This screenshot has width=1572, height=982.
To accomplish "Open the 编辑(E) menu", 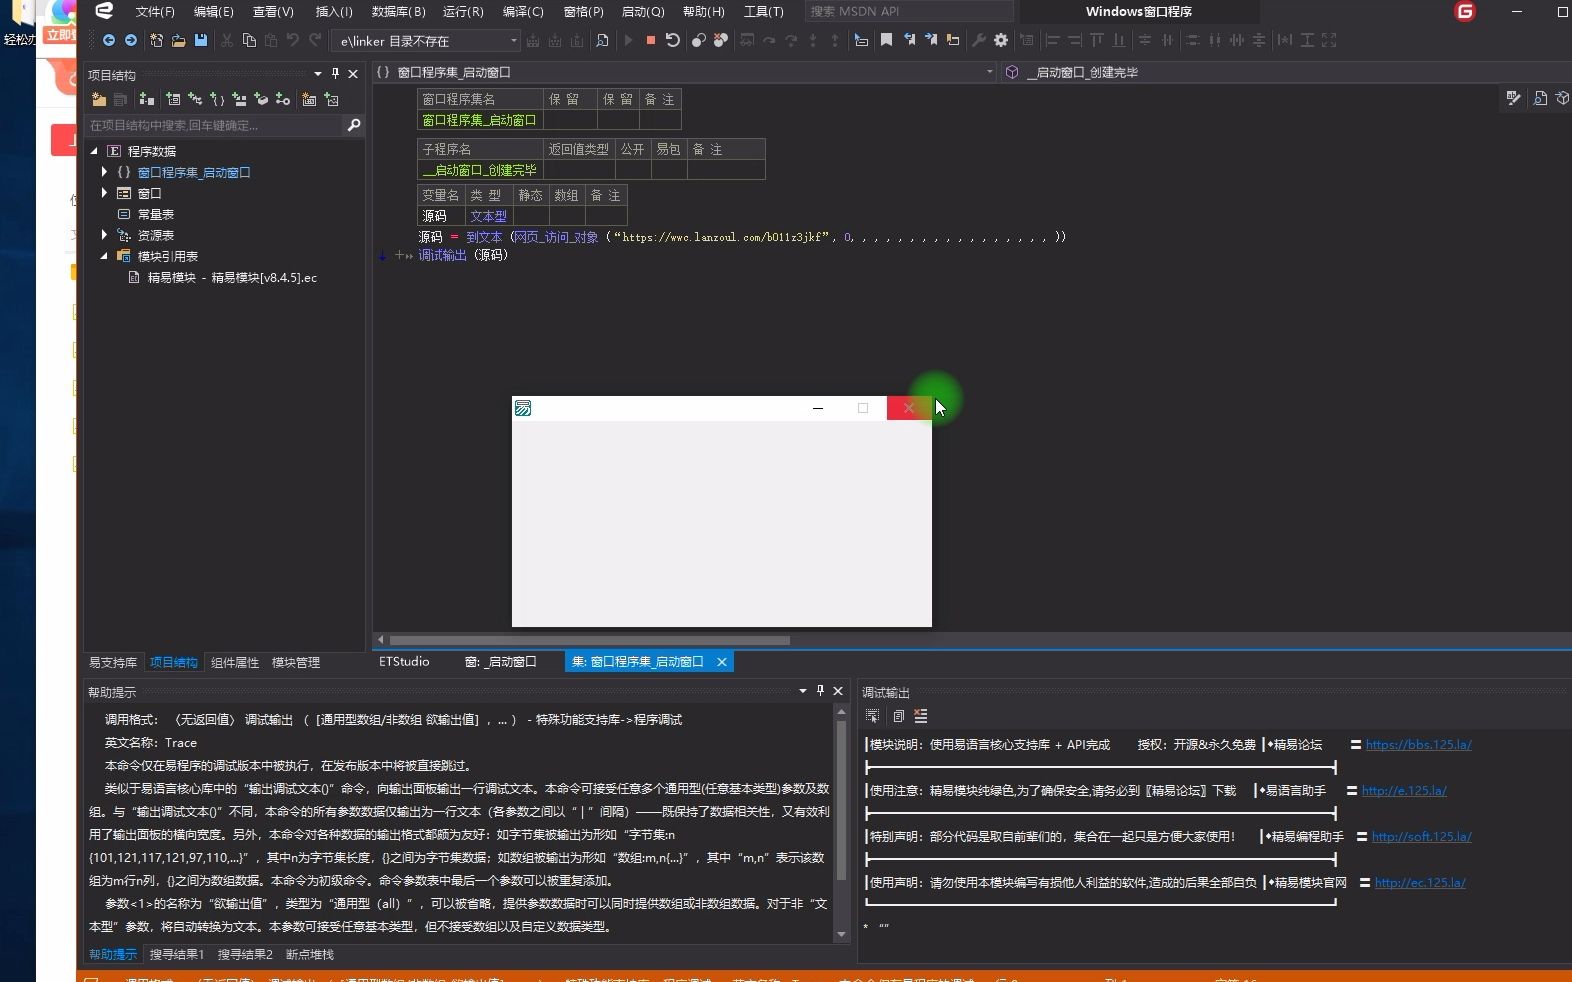I will (214, 12).
